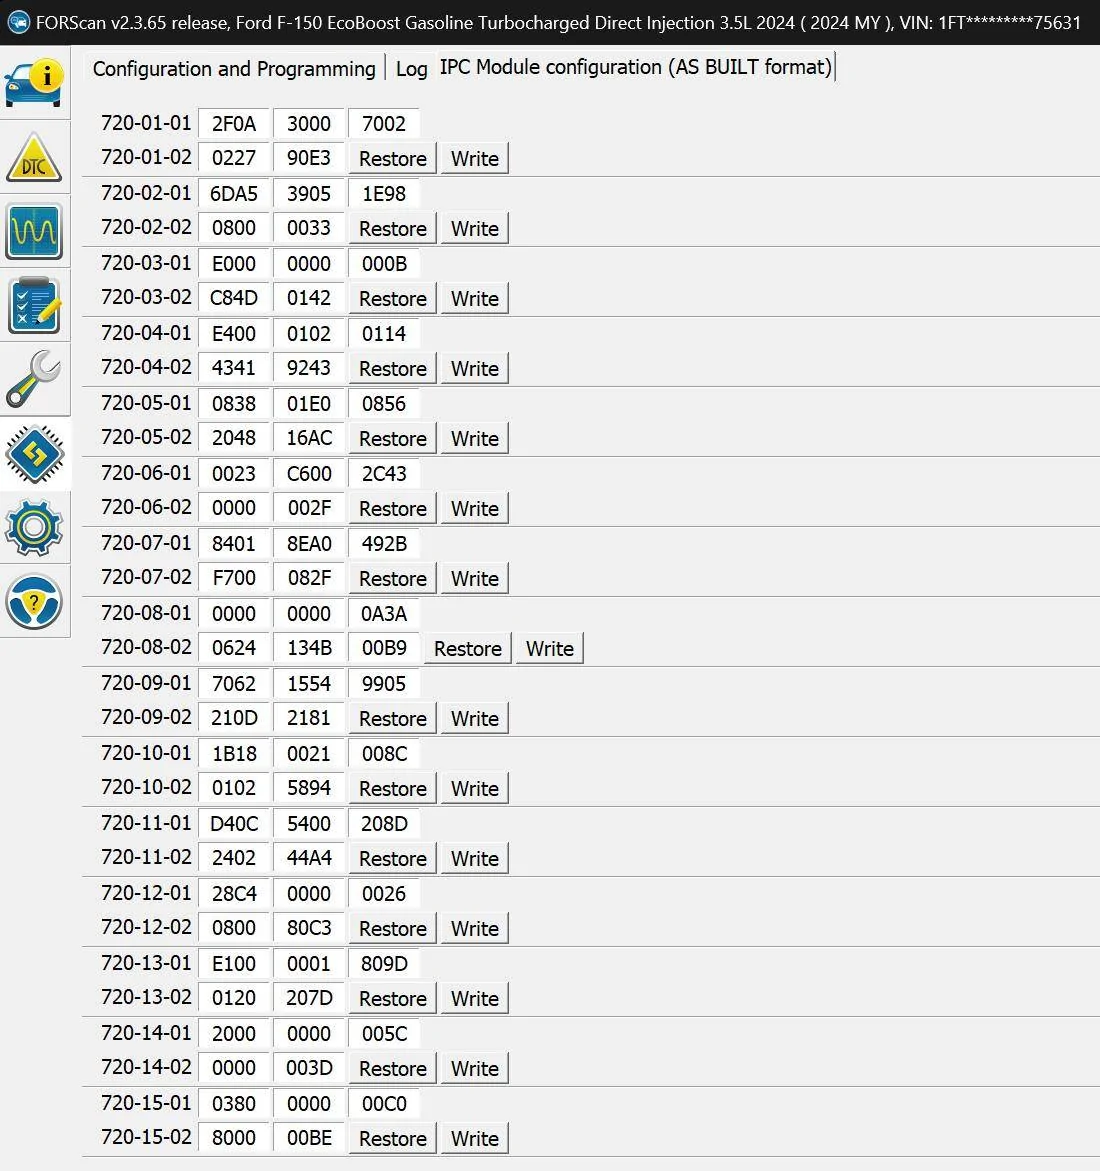Screen dimensions: 1100x1171
Task: Click the 2F0A field in 720-01-01
Action: click(x=234, y=123)
